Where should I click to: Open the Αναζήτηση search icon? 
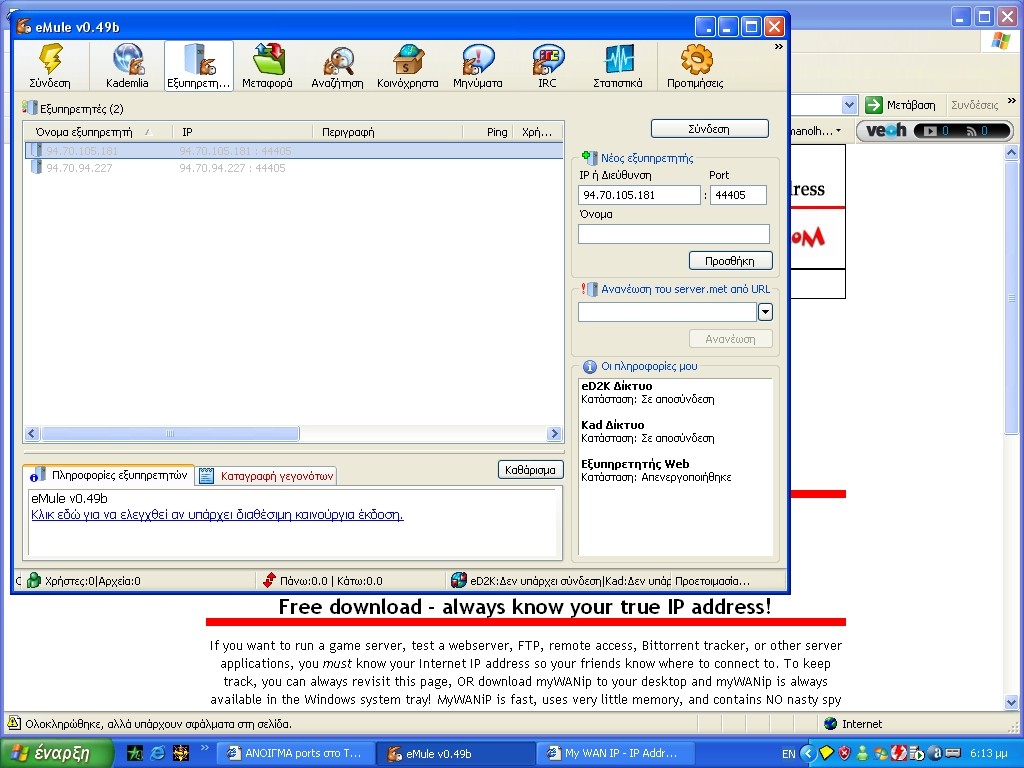coord(337,65)
